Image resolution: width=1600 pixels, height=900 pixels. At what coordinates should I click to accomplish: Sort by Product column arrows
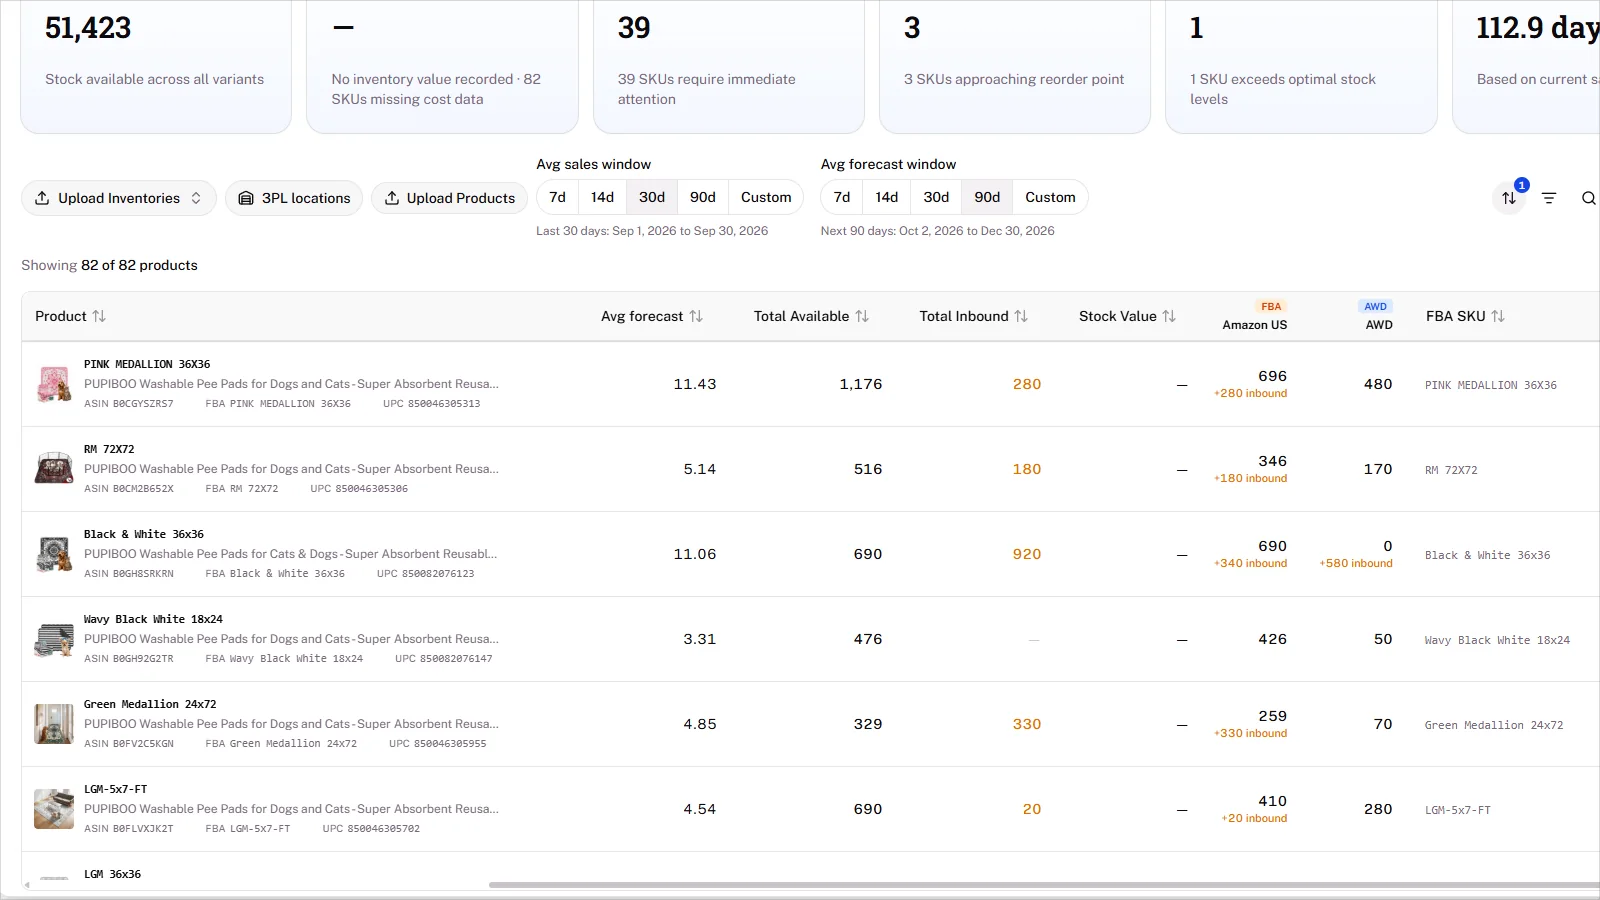99,316
